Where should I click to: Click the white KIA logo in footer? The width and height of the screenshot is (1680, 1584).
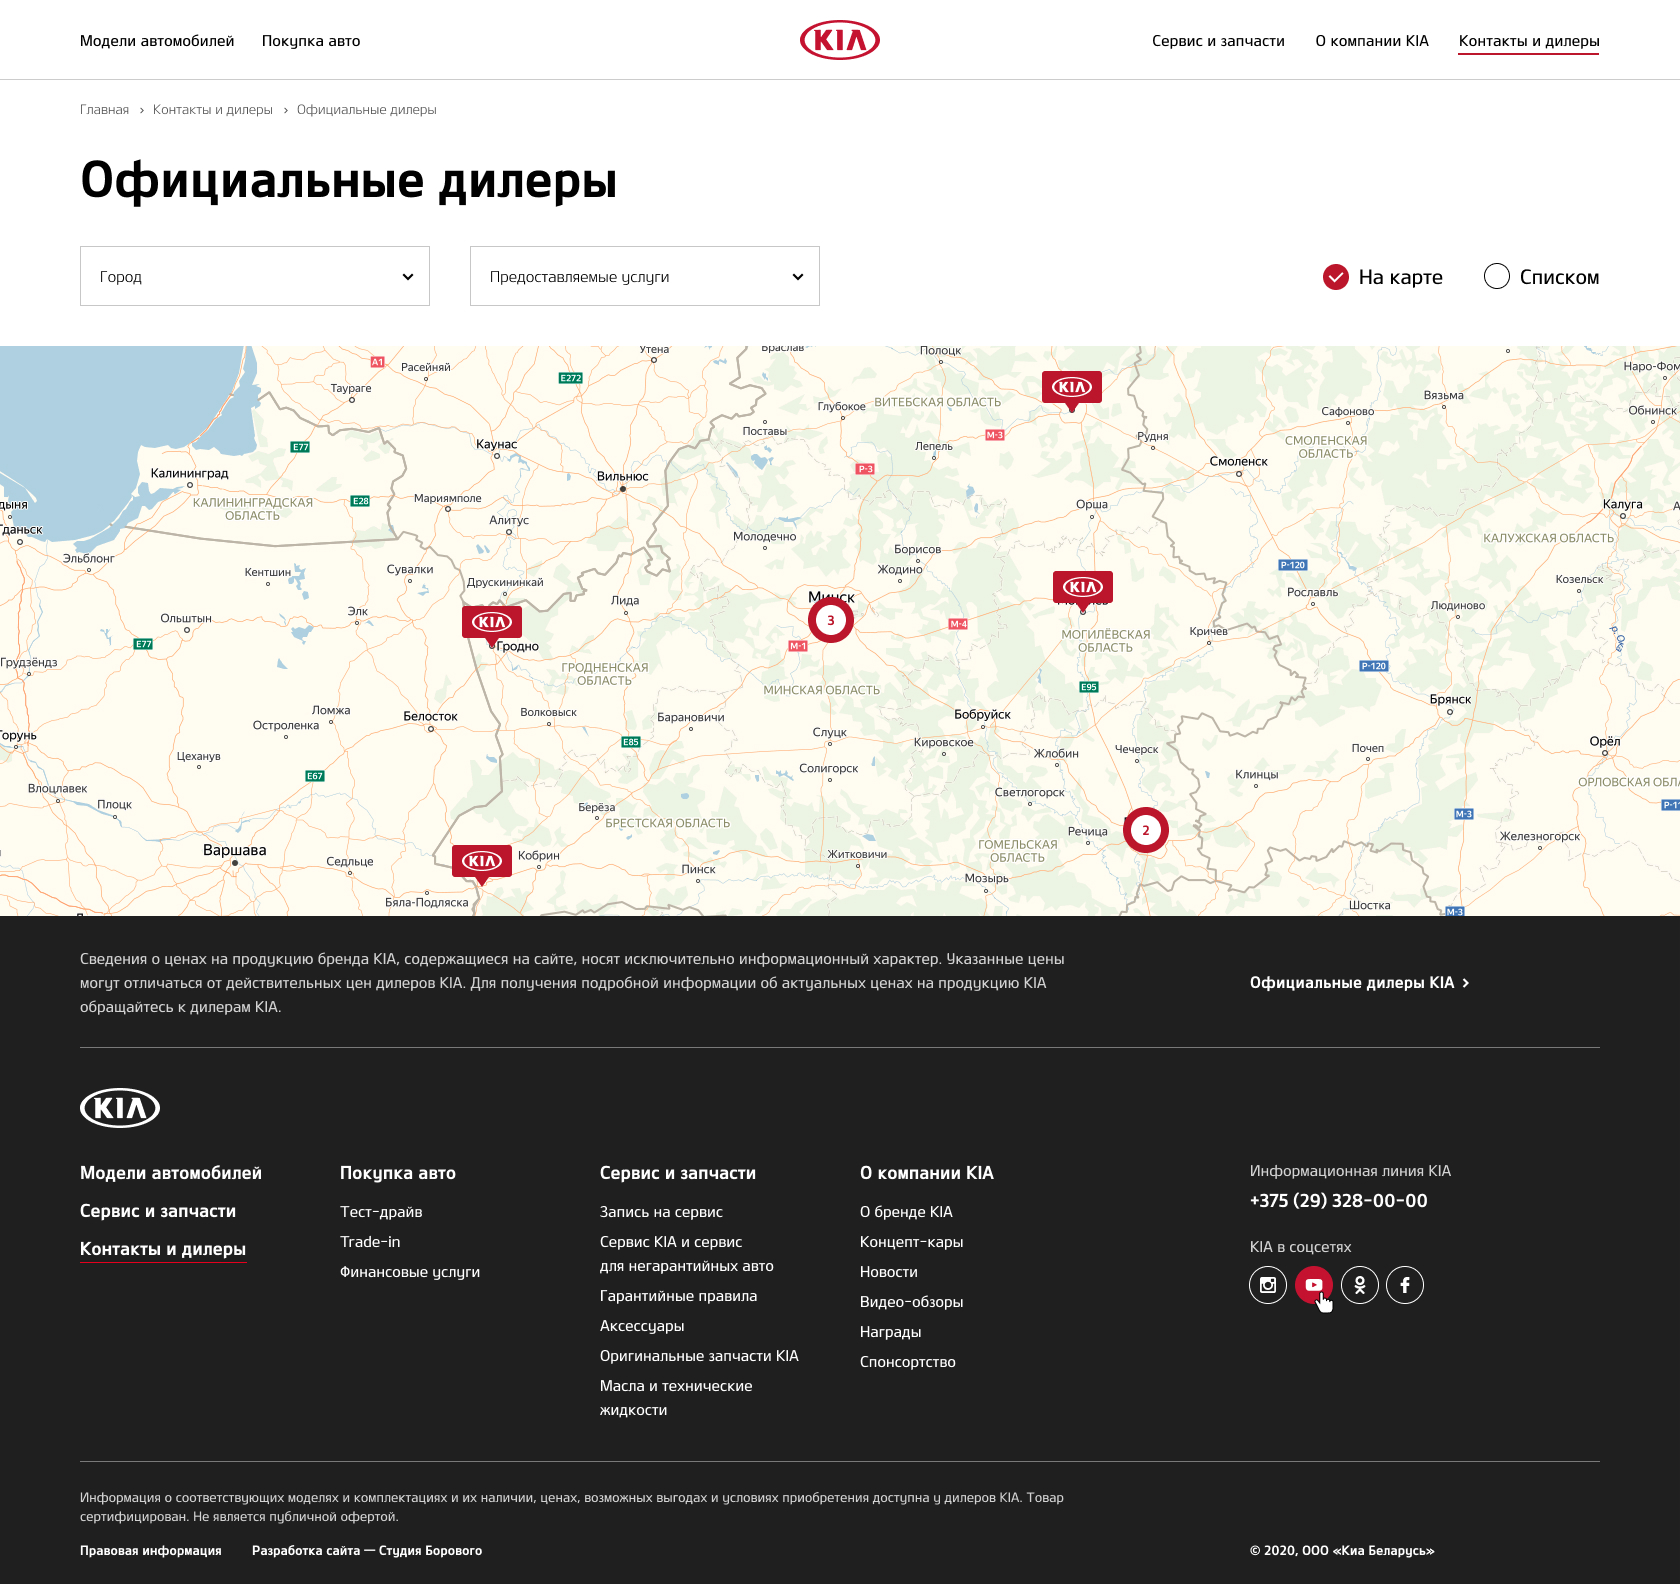coord(120,1108)
